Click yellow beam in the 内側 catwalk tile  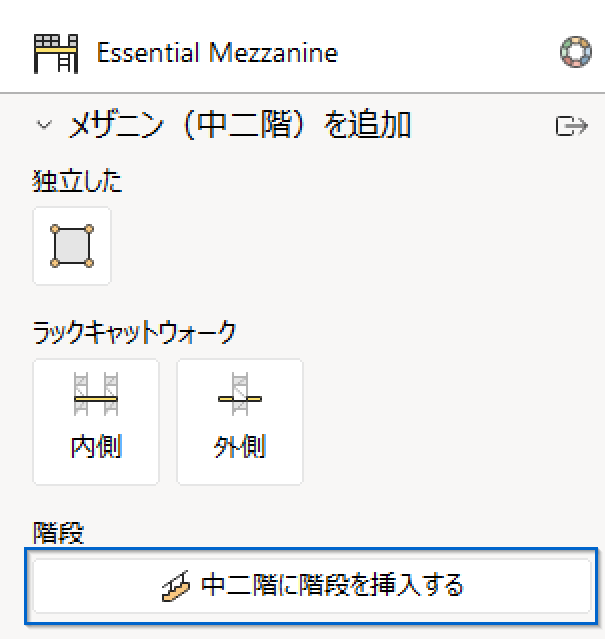click(96, 399)
